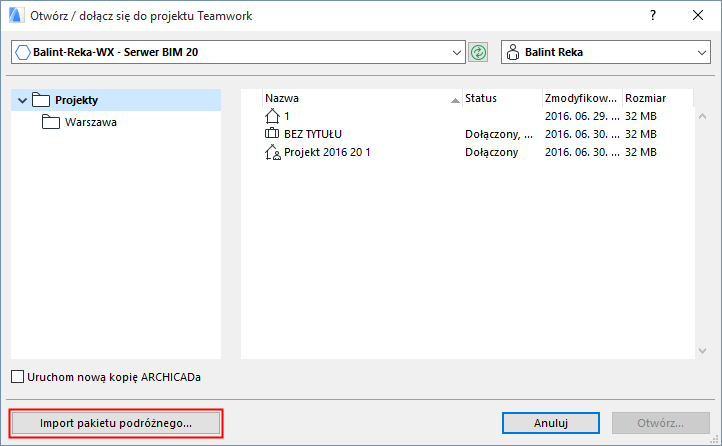Click the home icon of project 1
The image size is (722, 446).
point(273,117)
